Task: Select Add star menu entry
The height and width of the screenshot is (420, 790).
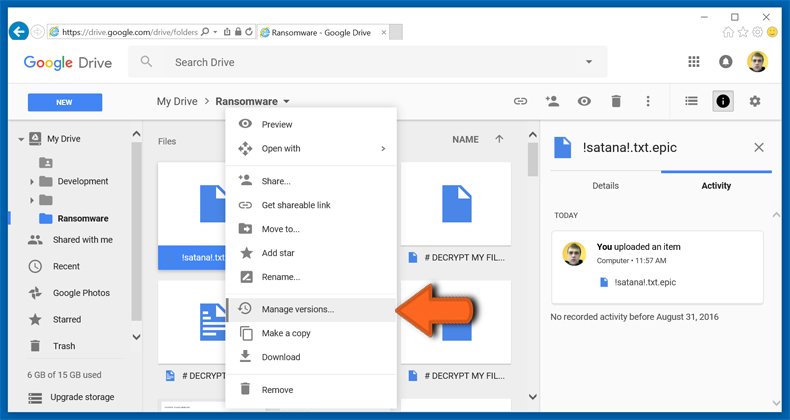Action: pos(311,253)
